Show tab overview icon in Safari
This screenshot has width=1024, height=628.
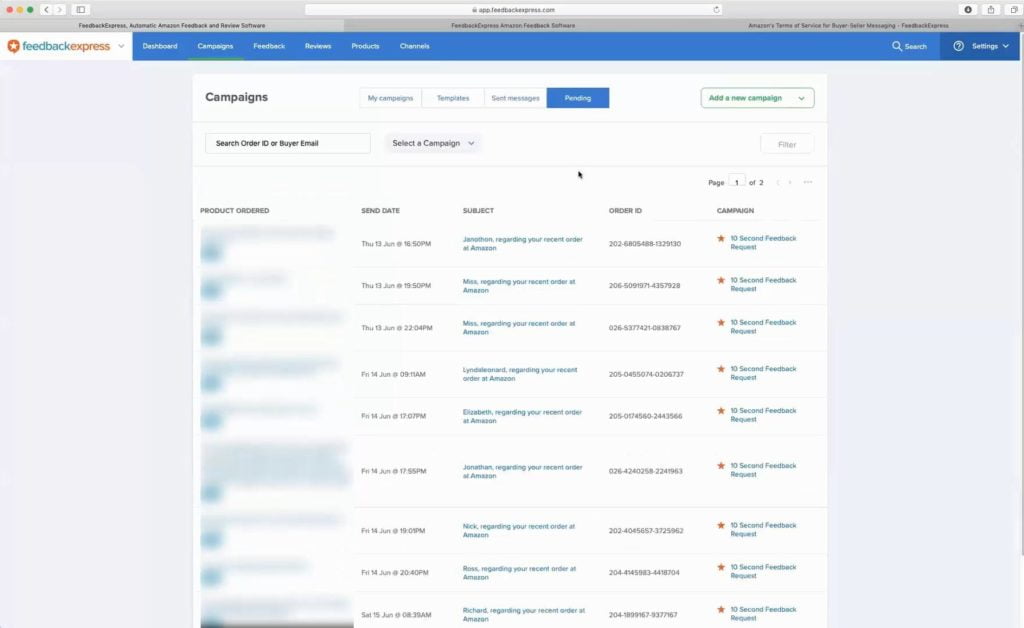pyautogui.click(x=1014, y=10)
